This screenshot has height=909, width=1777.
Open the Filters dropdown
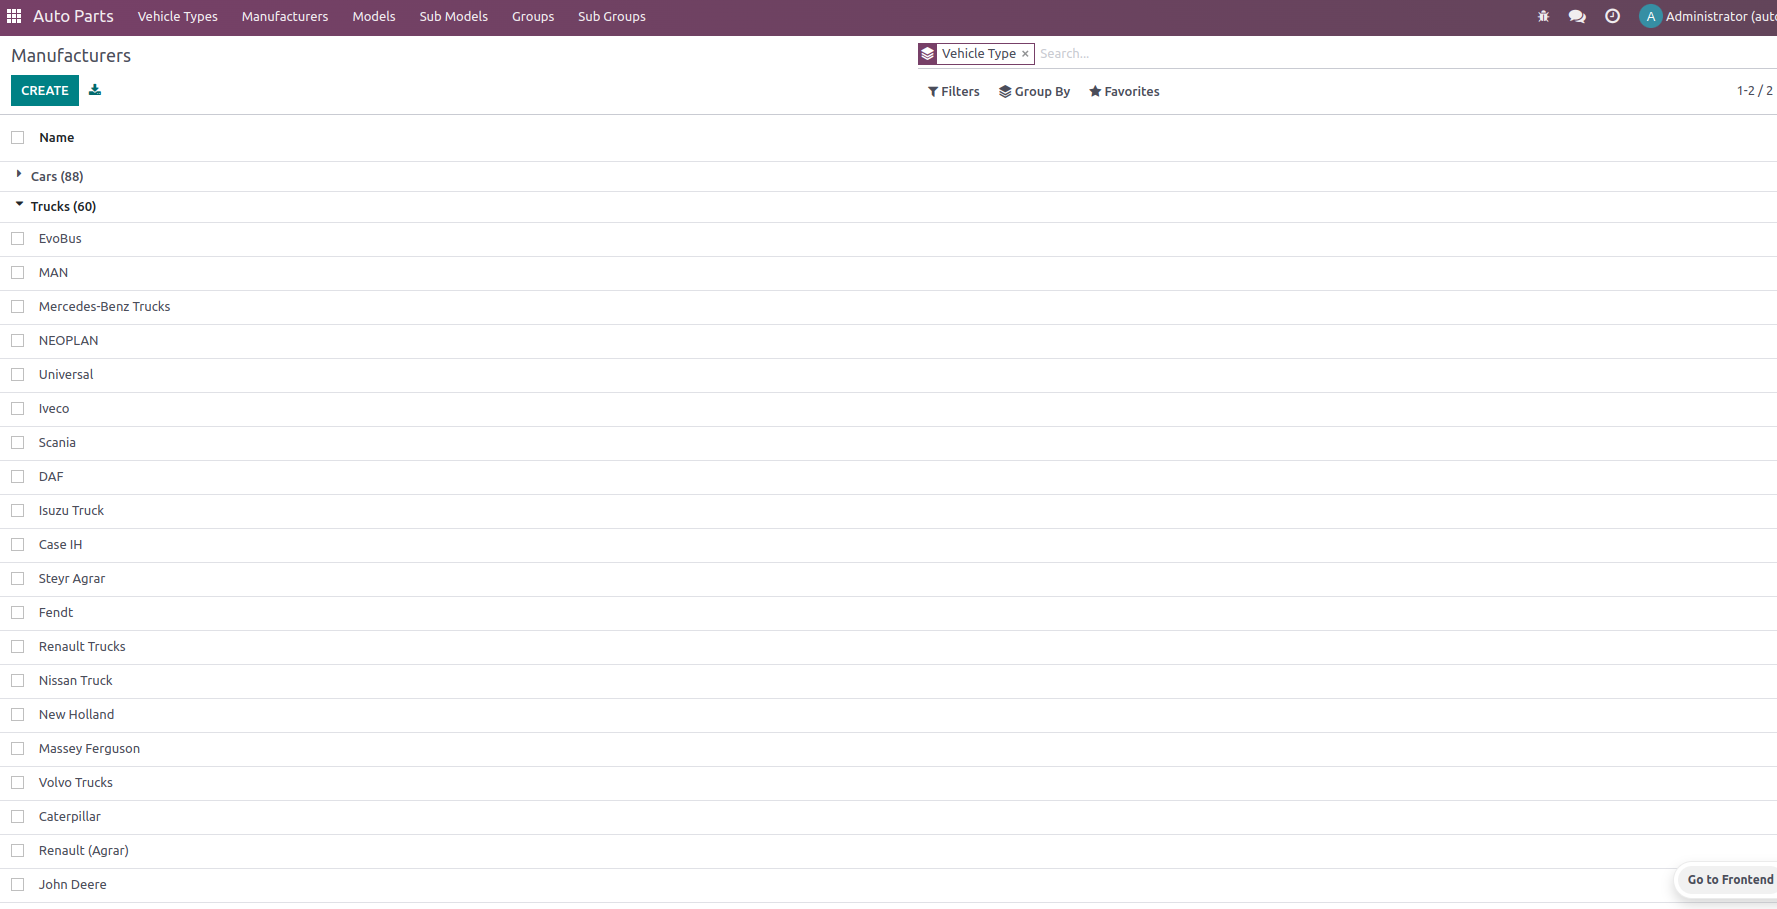tap(954, 92)
